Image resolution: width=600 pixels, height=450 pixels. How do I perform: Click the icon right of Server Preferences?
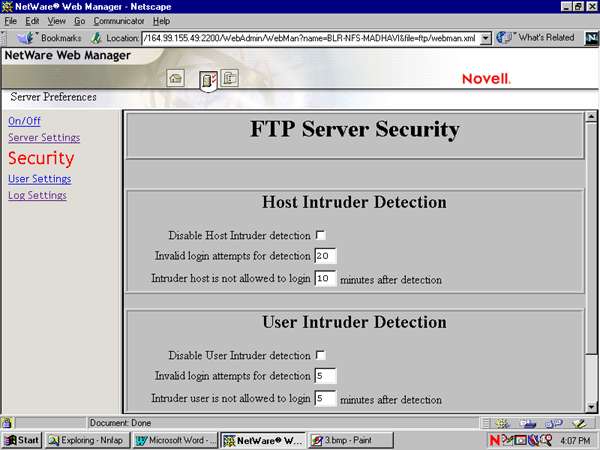coord(230,78)
